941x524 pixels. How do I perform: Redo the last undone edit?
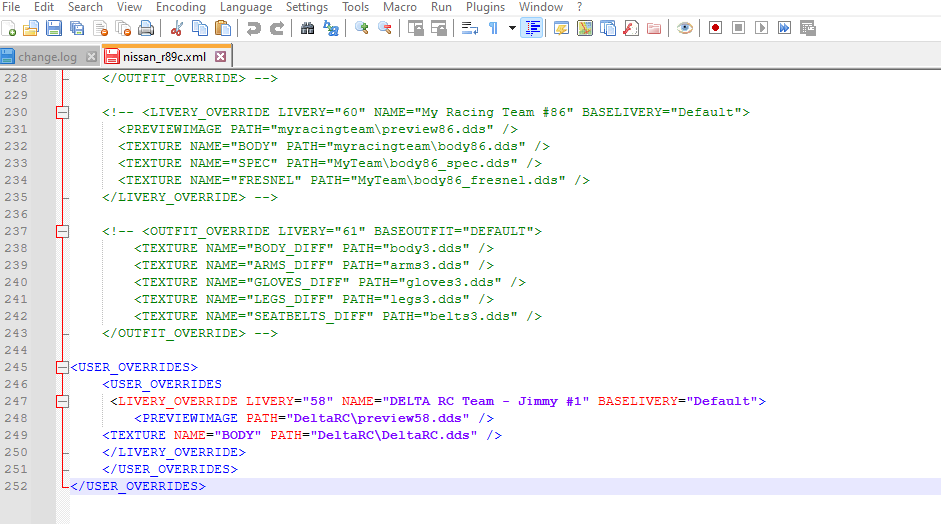pos(277,28)
